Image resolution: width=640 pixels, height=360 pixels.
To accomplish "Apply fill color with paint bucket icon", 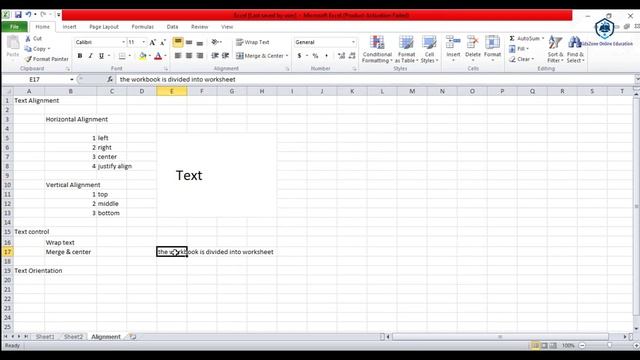I will (142, 56).
